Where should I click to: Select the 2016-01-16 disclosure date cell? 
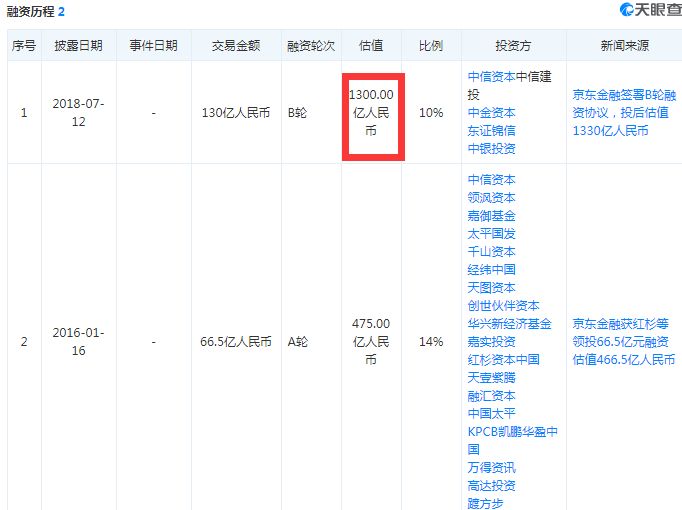click(78, 342)
